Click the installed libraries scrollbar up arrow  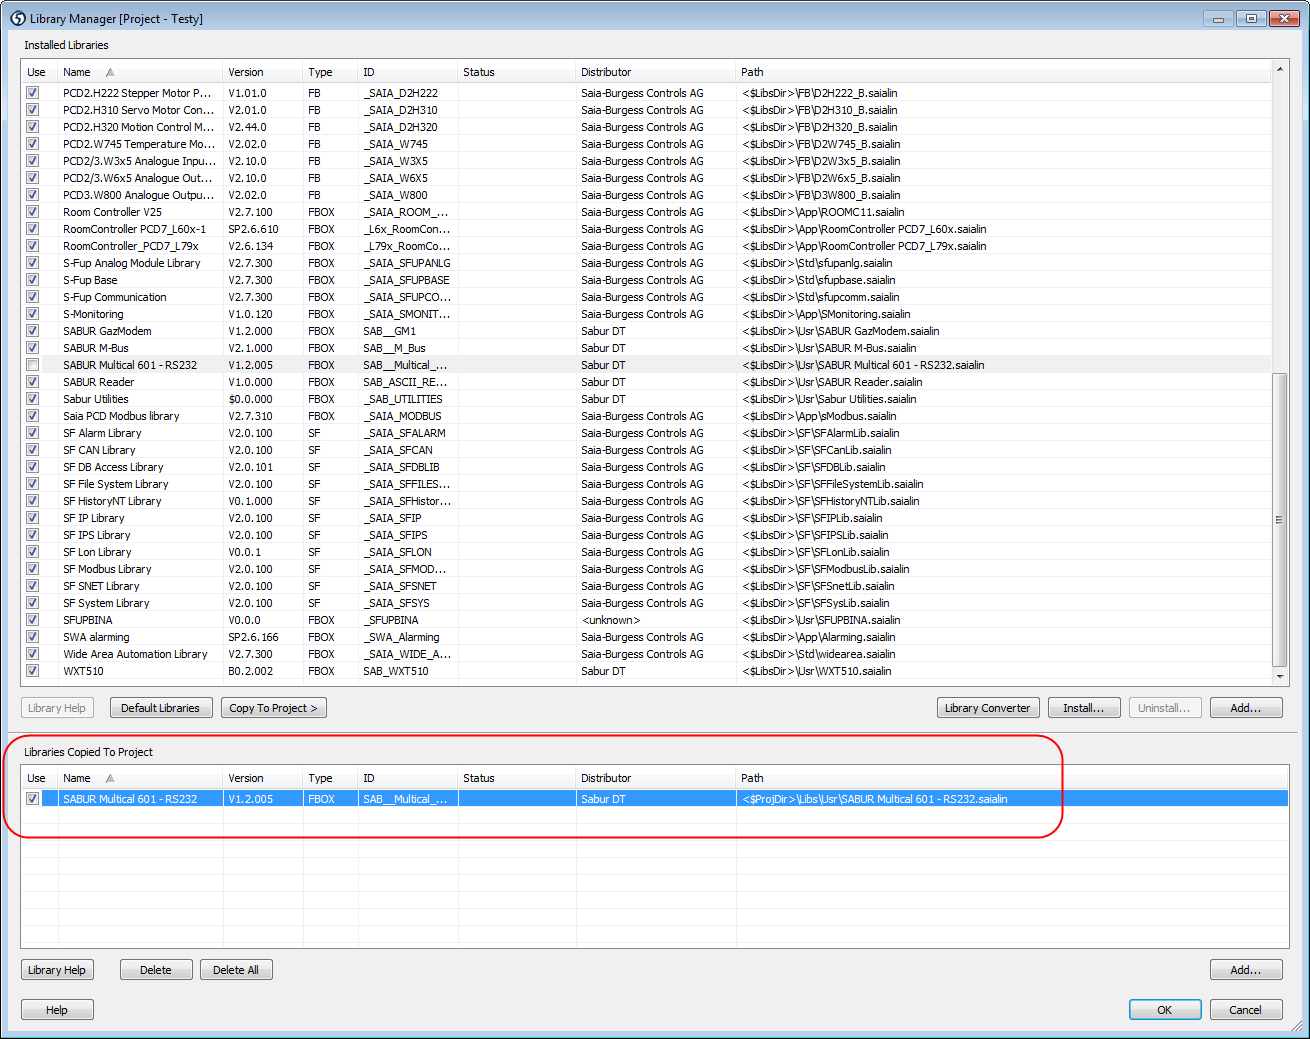pos(1279,69)
